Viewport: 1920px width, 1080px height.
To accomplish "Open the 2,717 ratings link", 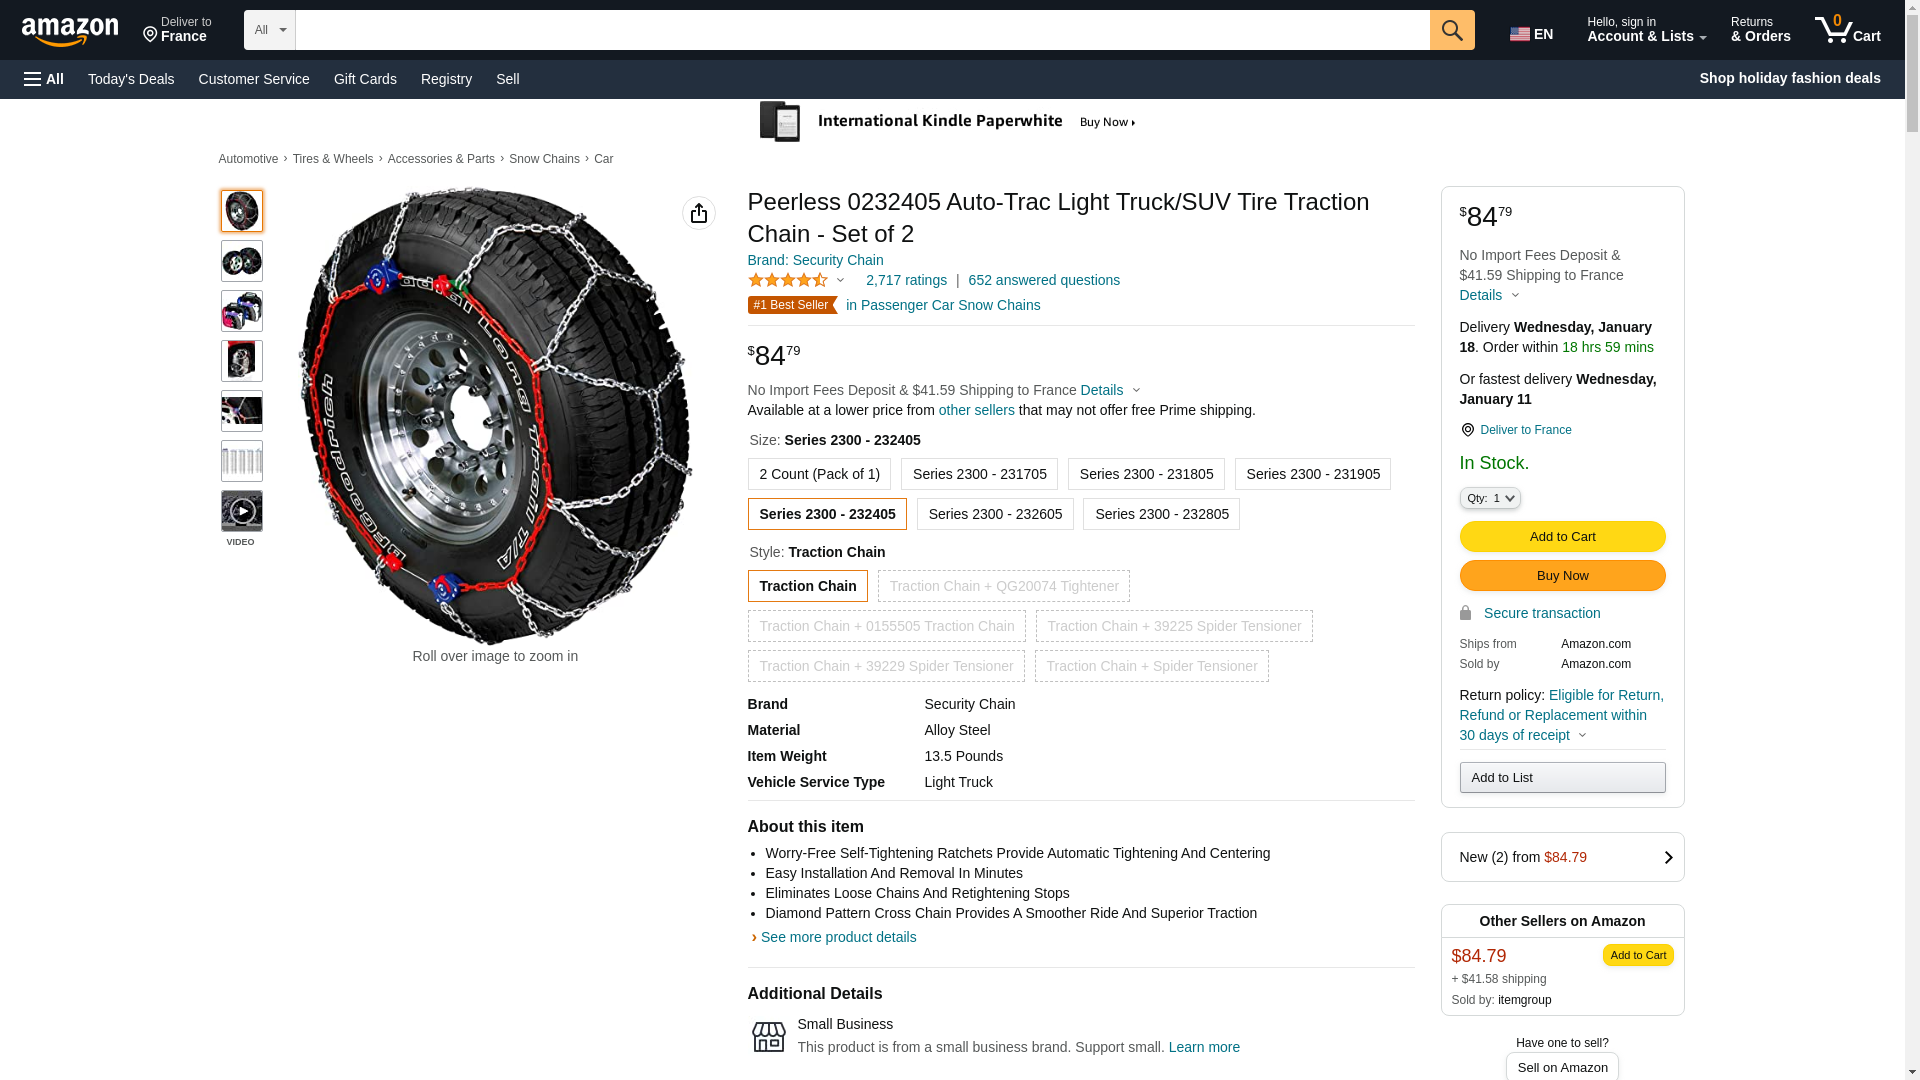I will pyautogui.click(x=906, y=281).
